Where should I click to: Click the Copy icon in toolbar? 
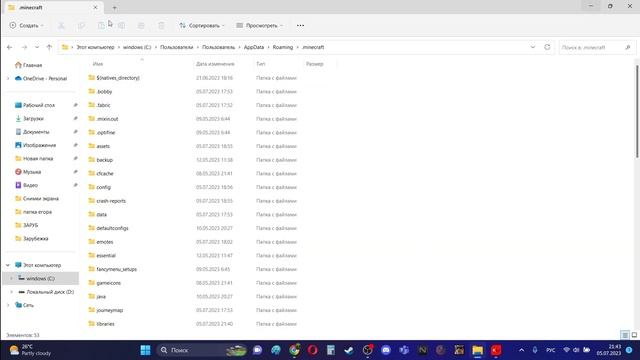point(81,25)
